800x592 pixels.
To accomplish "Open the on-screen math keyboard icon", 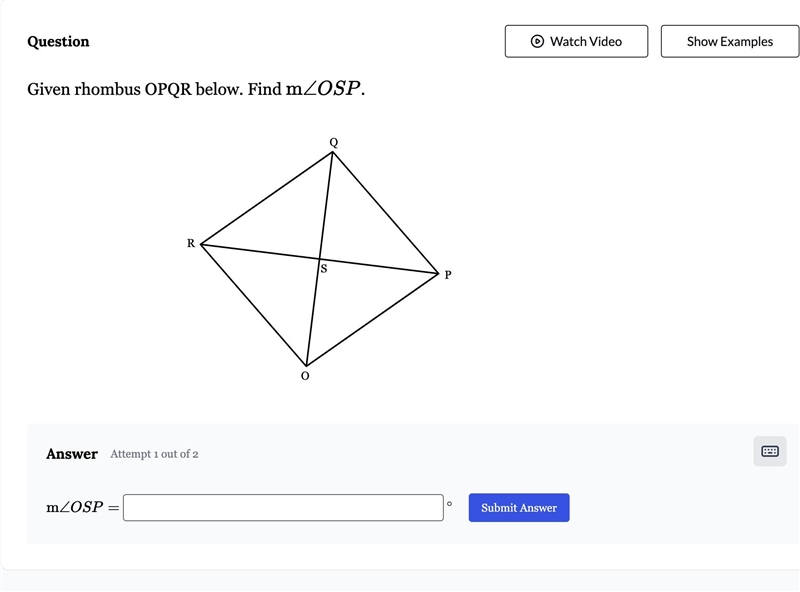I will pos(769,451).
